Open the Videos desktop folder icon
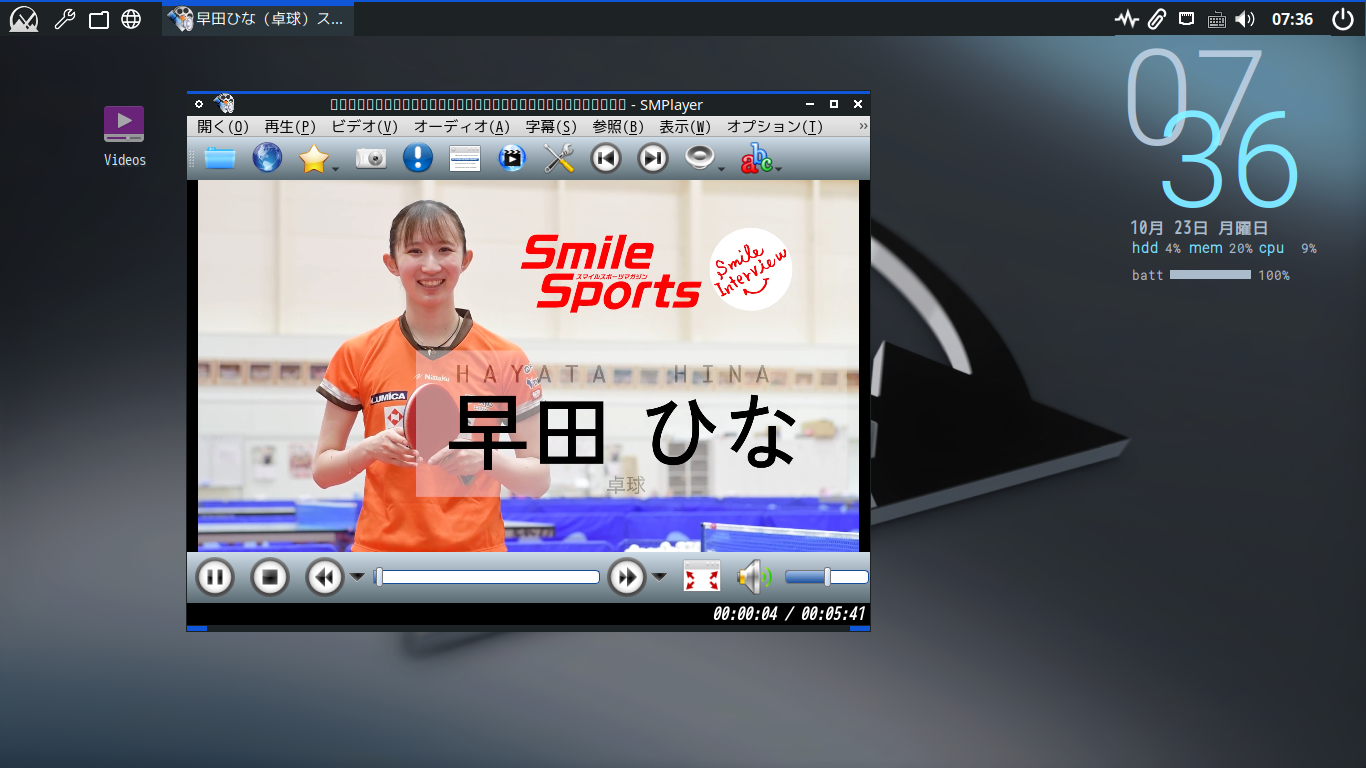 pyautogui.click(x=124, y=136)
